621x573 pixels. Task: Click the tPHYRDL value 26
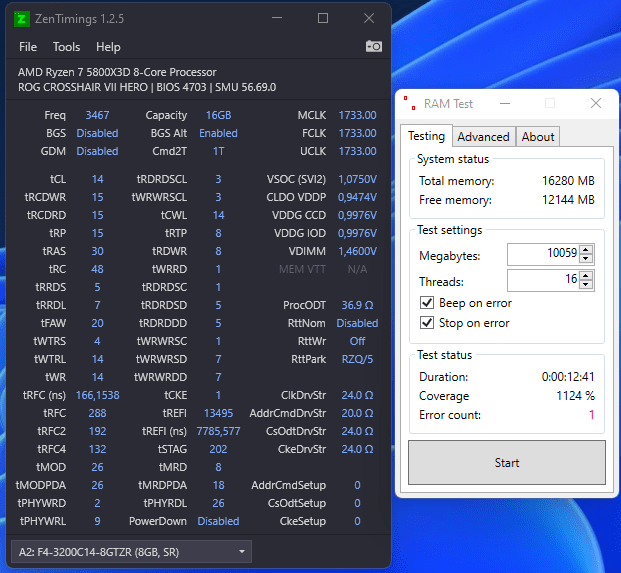[x=218, y=503]
